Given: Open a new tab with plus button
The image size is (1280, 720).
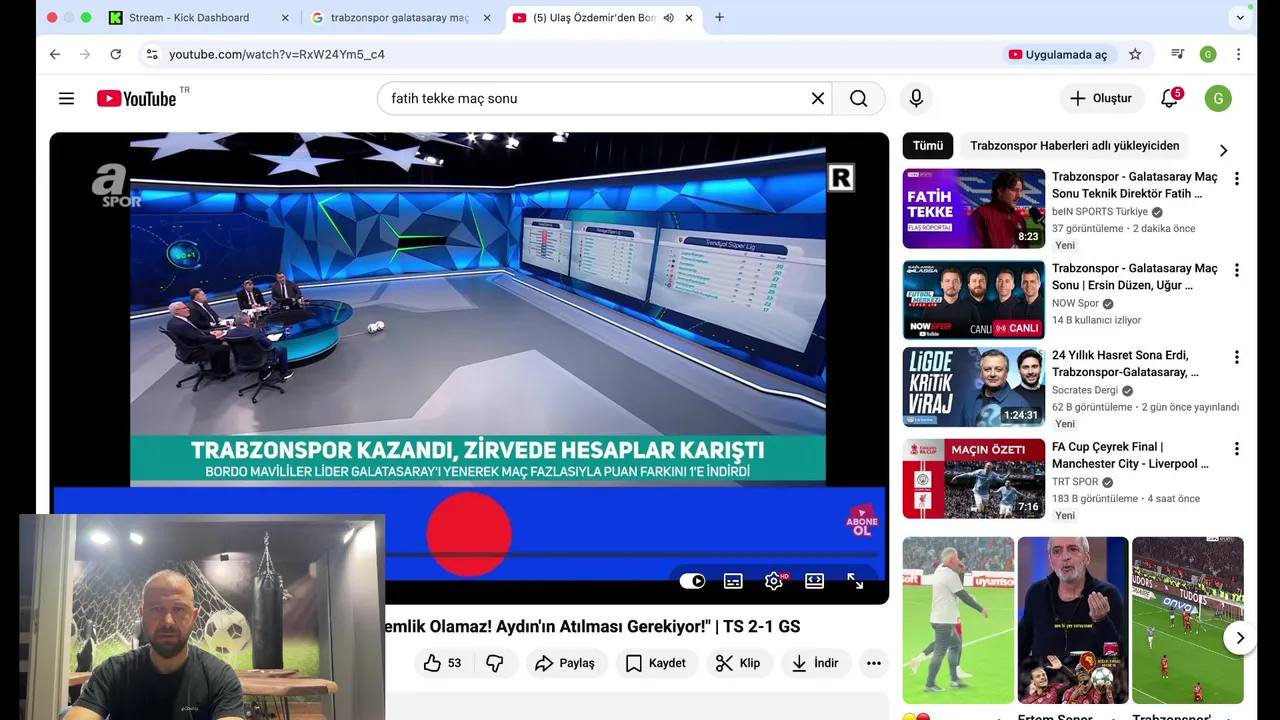Looking at the screenshot, I should pyautogui.click(x=719, y=17).
